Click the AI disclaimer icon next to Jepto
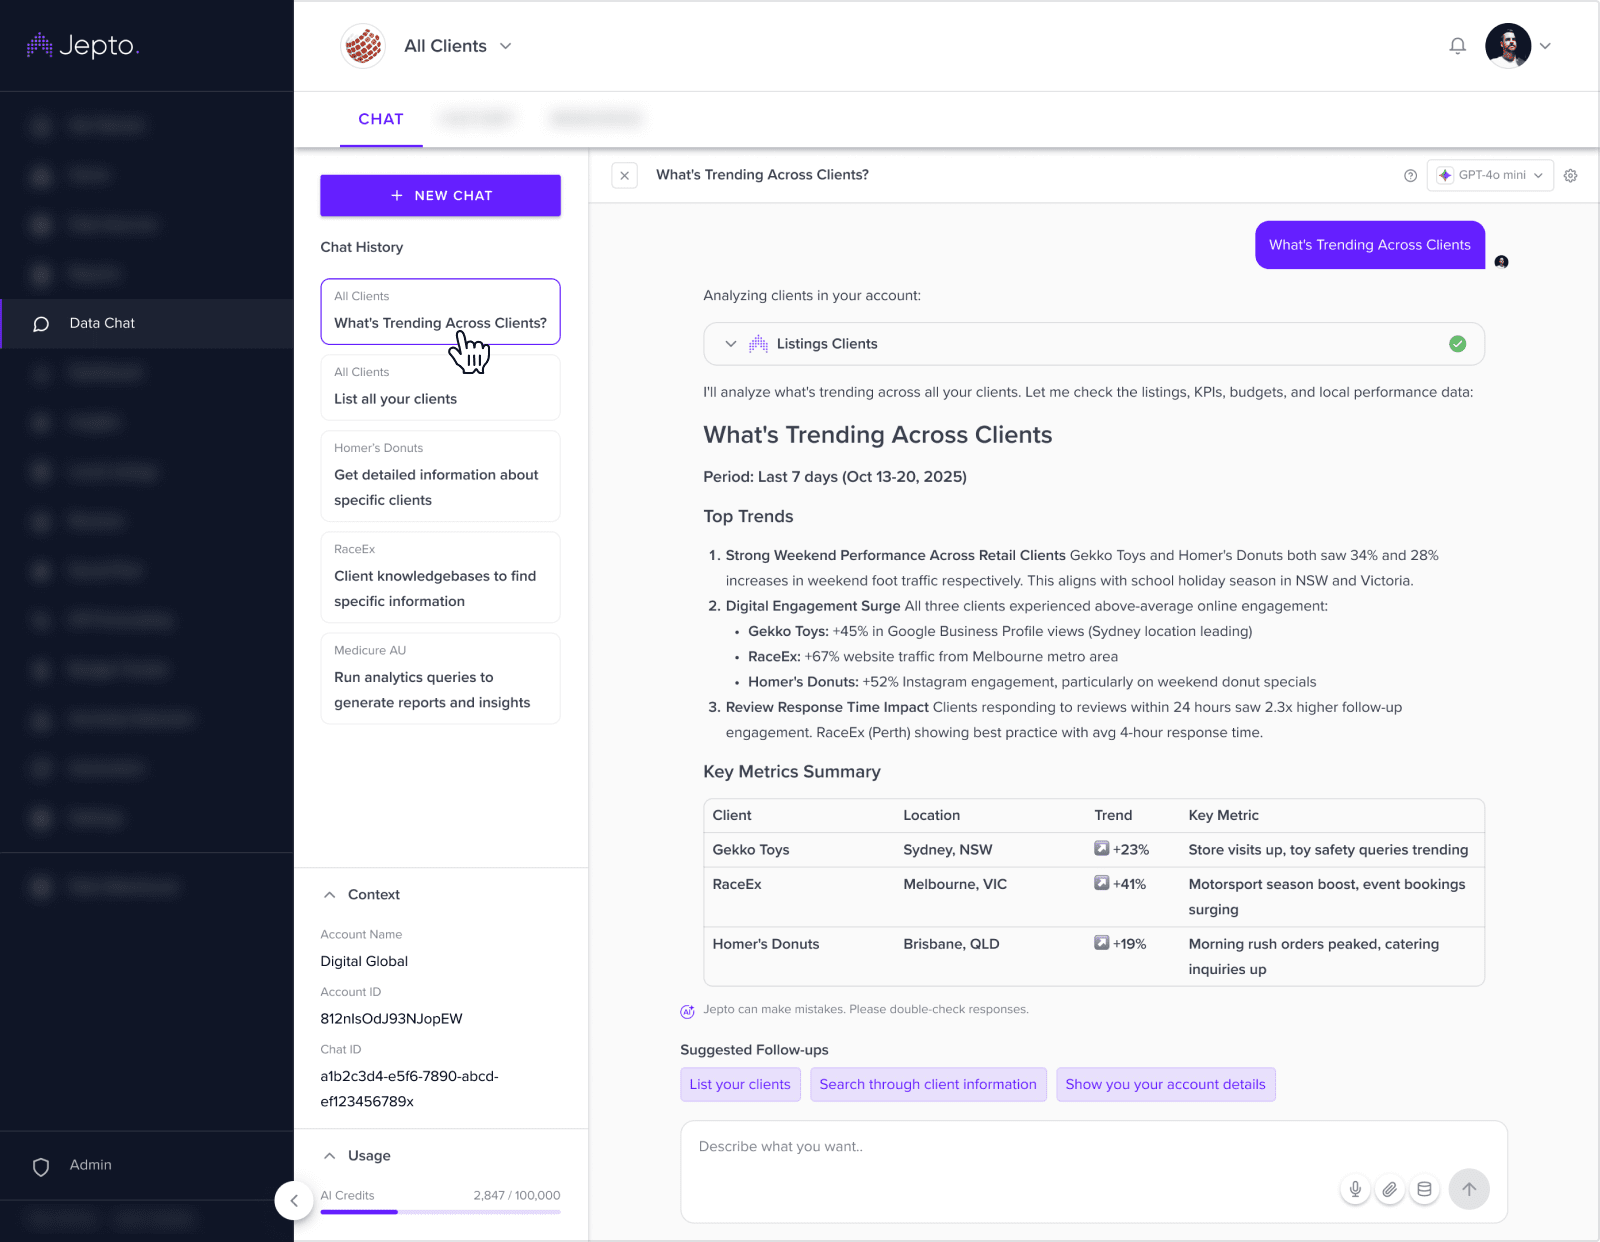 [687, 1011]
